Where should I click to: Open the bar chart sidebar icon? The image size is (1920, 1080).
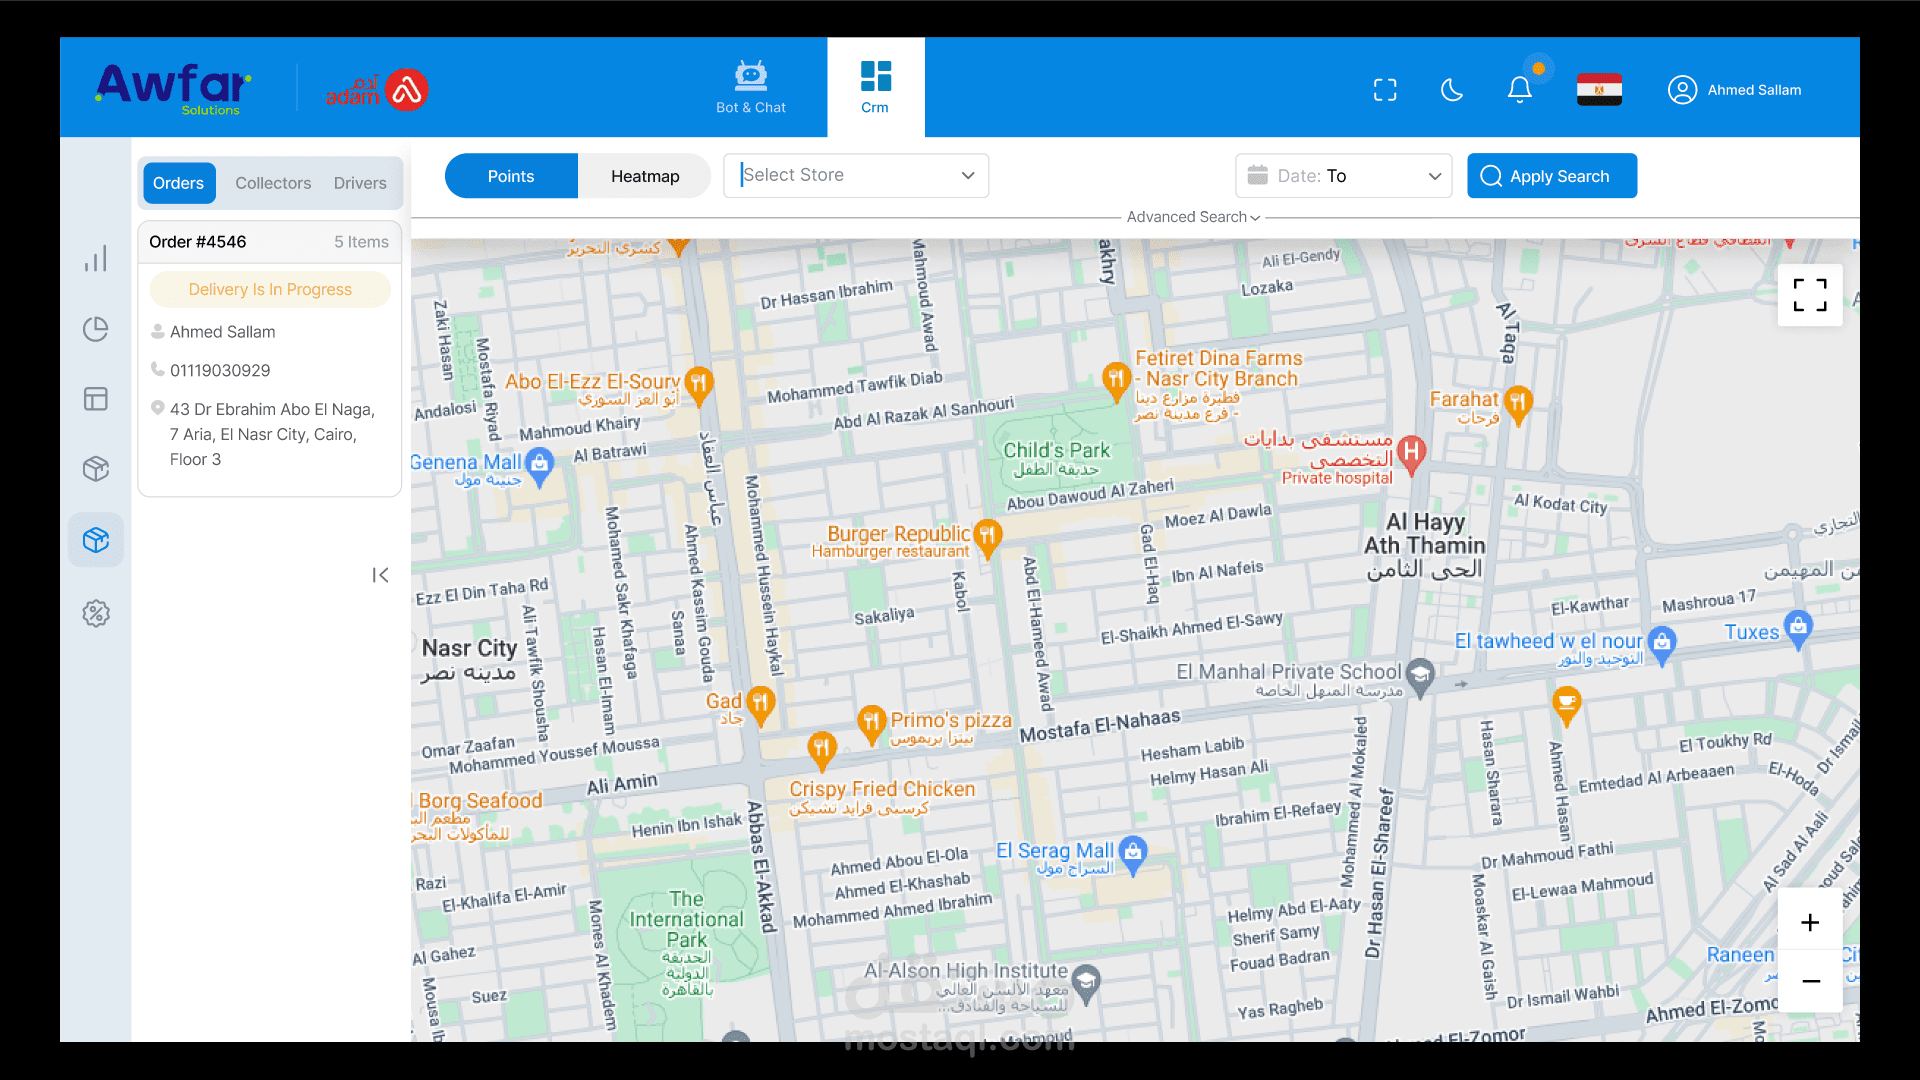[x=96, y=259]
